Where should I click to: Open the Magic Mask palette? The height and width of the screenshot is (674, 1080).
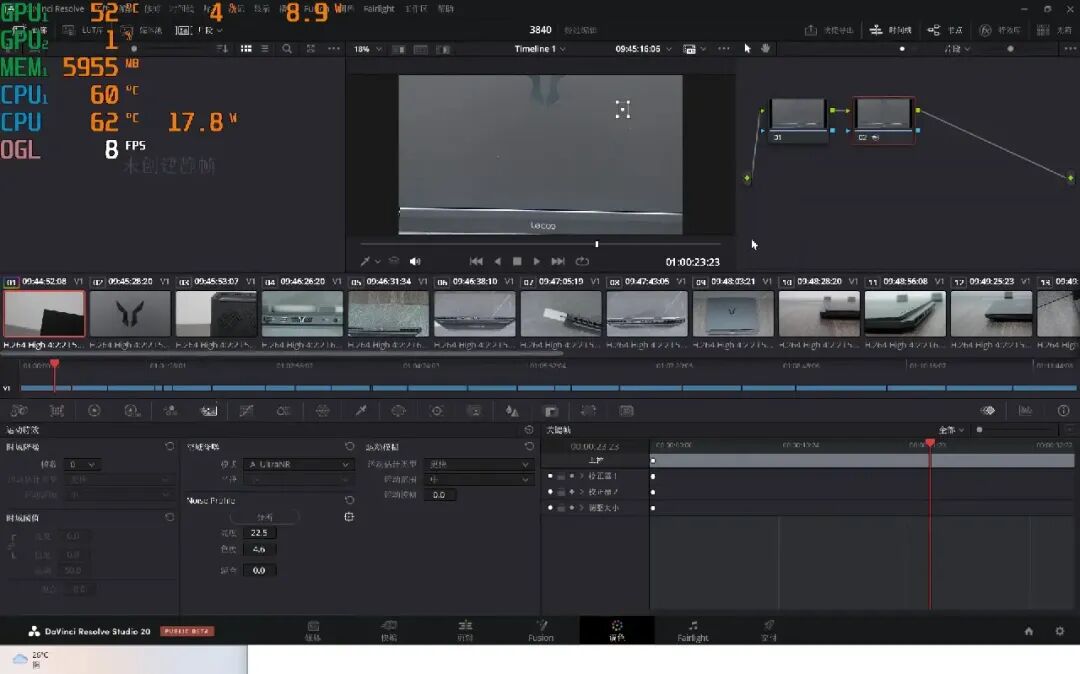click(x=474, y=411)
